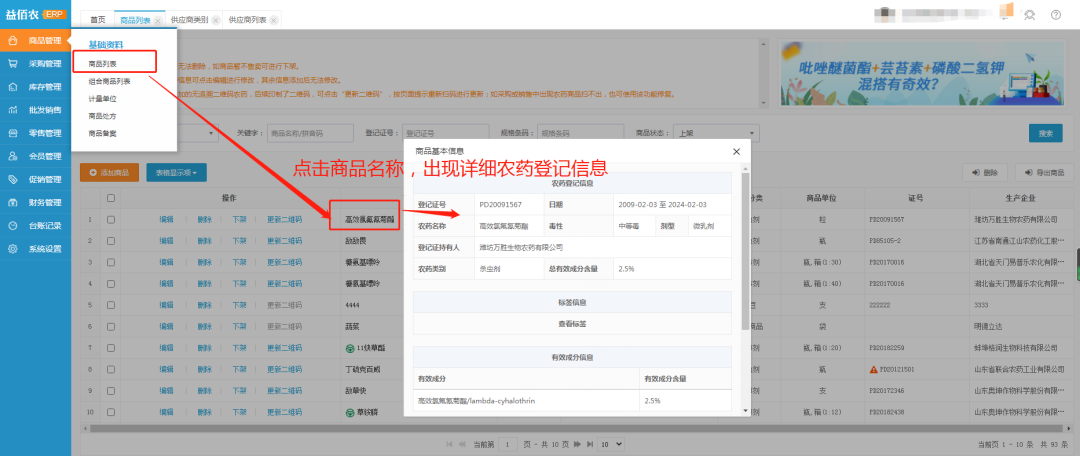Open 零售管理 store module
1080x456 pixels.
35,133
